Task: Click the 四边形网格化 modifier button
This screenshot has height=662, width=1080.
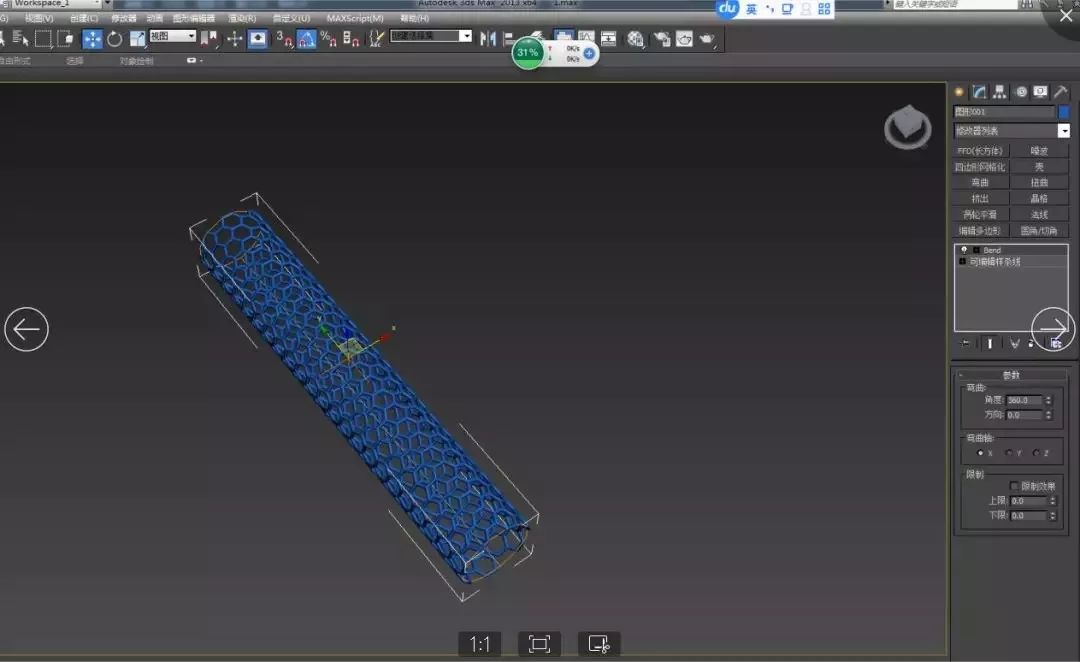Action: 980,167
